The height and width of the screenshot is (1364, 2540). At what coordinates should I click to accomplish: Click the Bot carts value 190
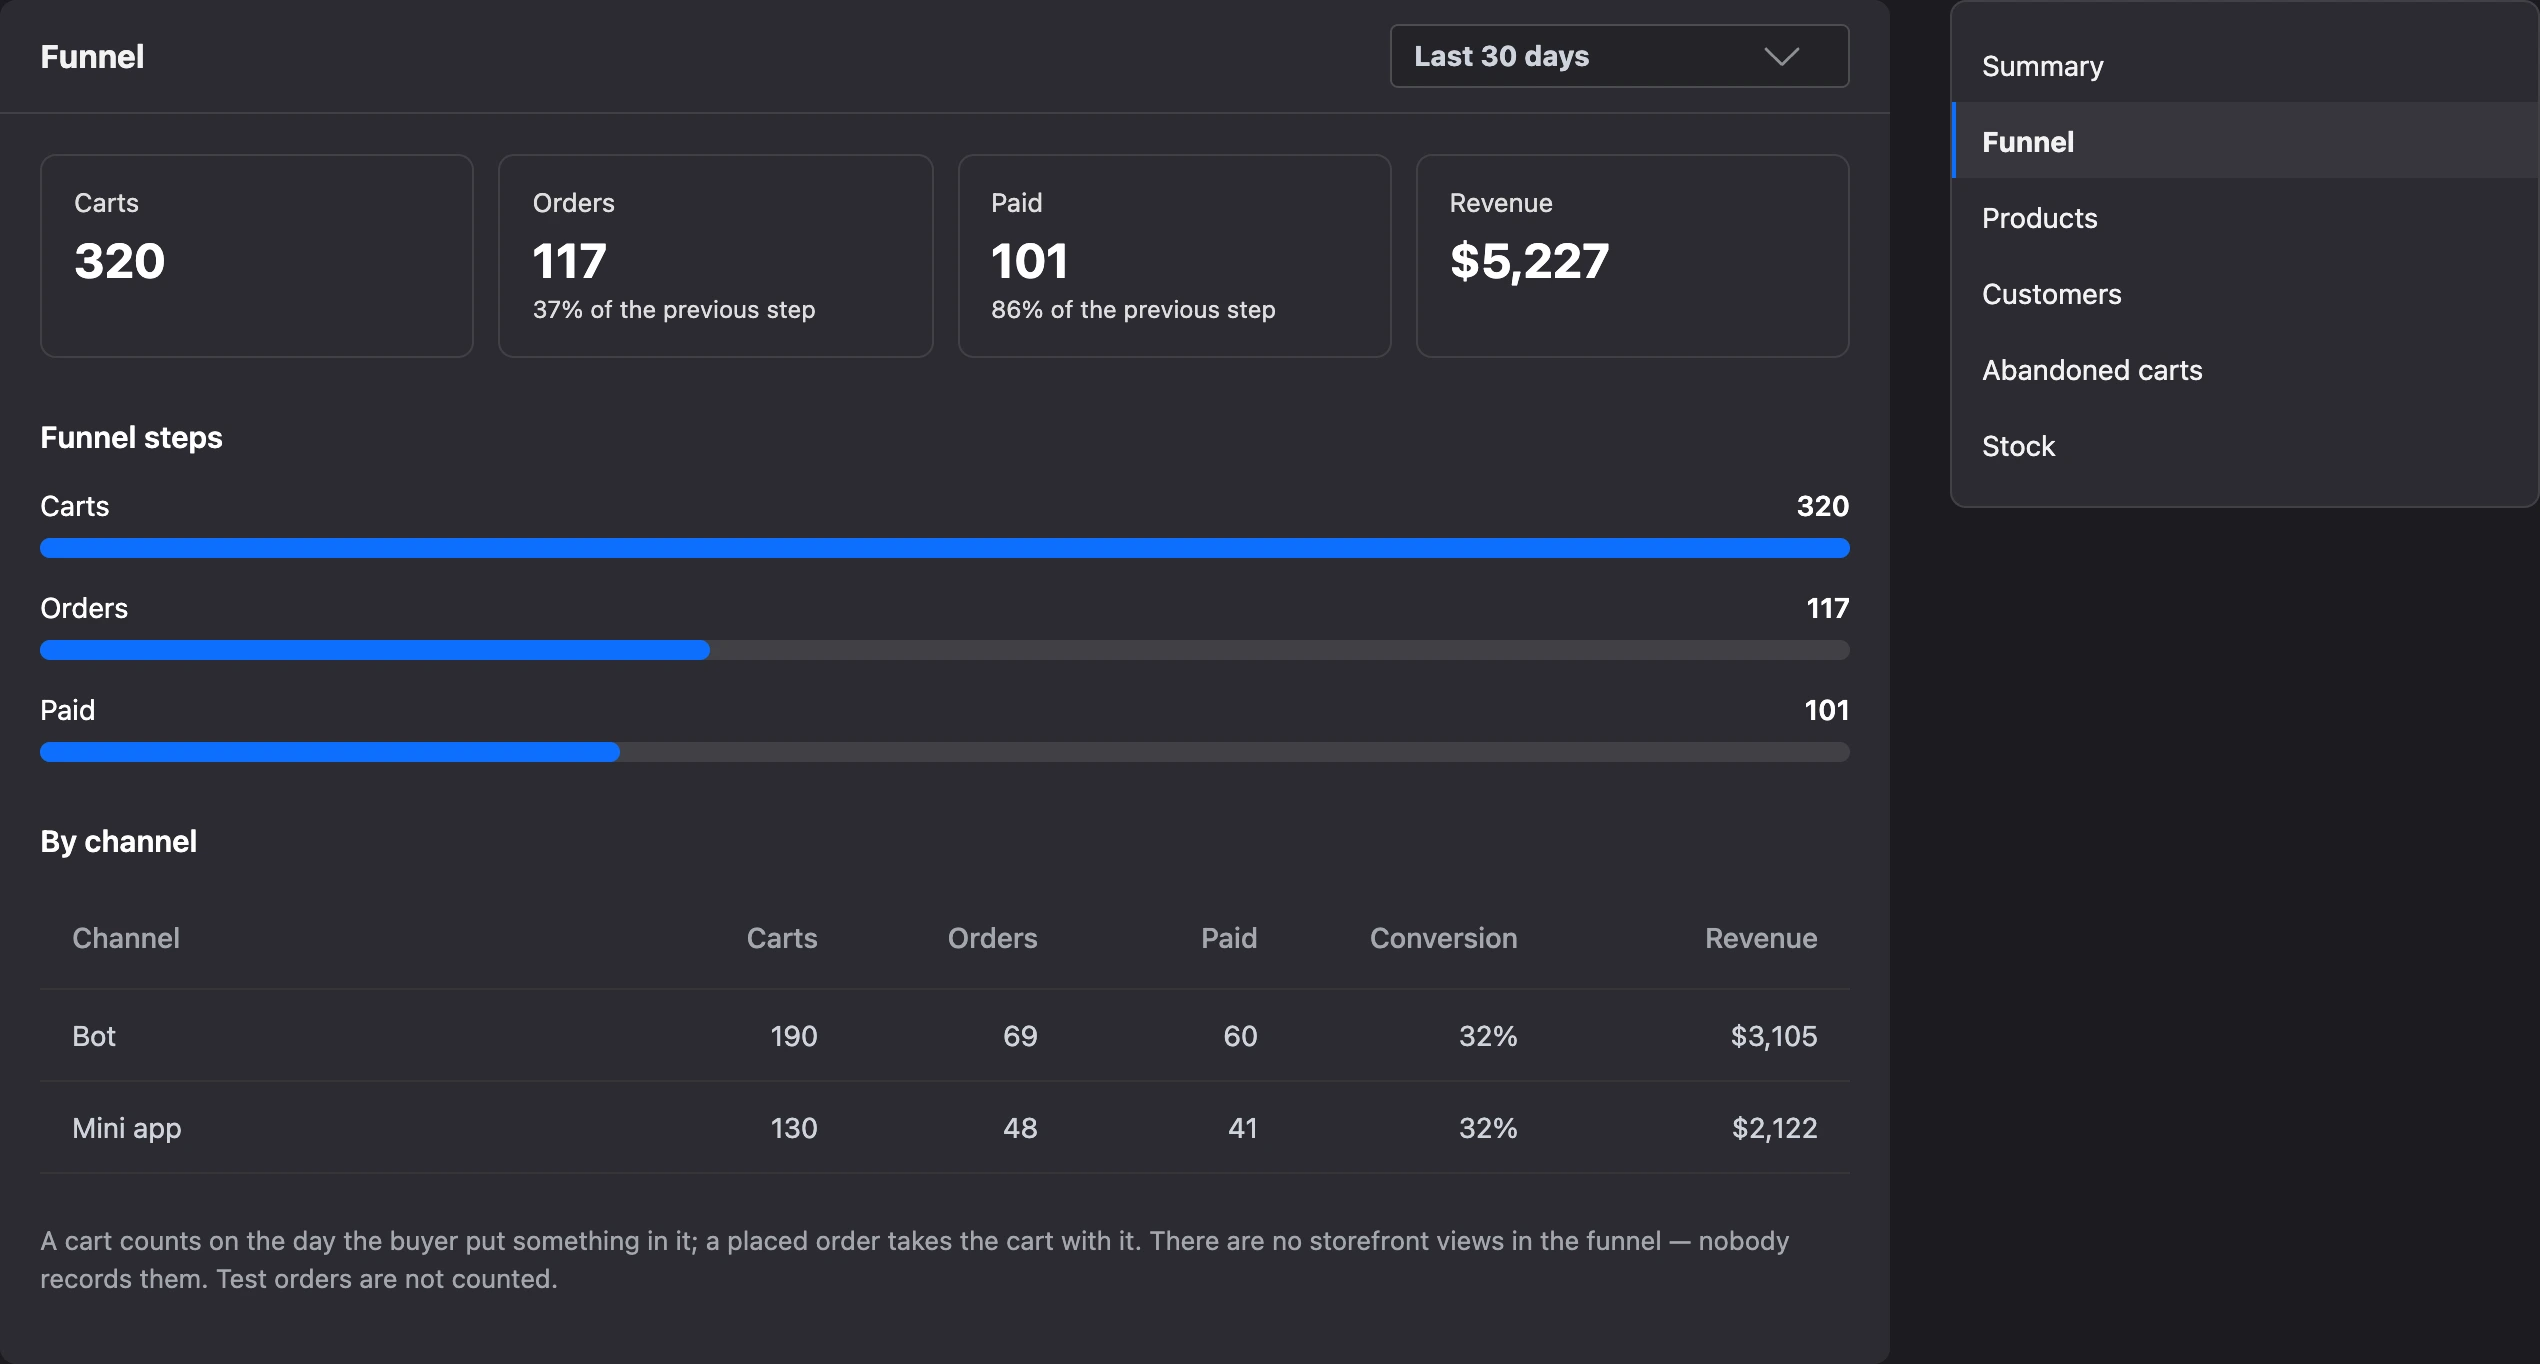pyautogui.click(x=794, y=1036)
